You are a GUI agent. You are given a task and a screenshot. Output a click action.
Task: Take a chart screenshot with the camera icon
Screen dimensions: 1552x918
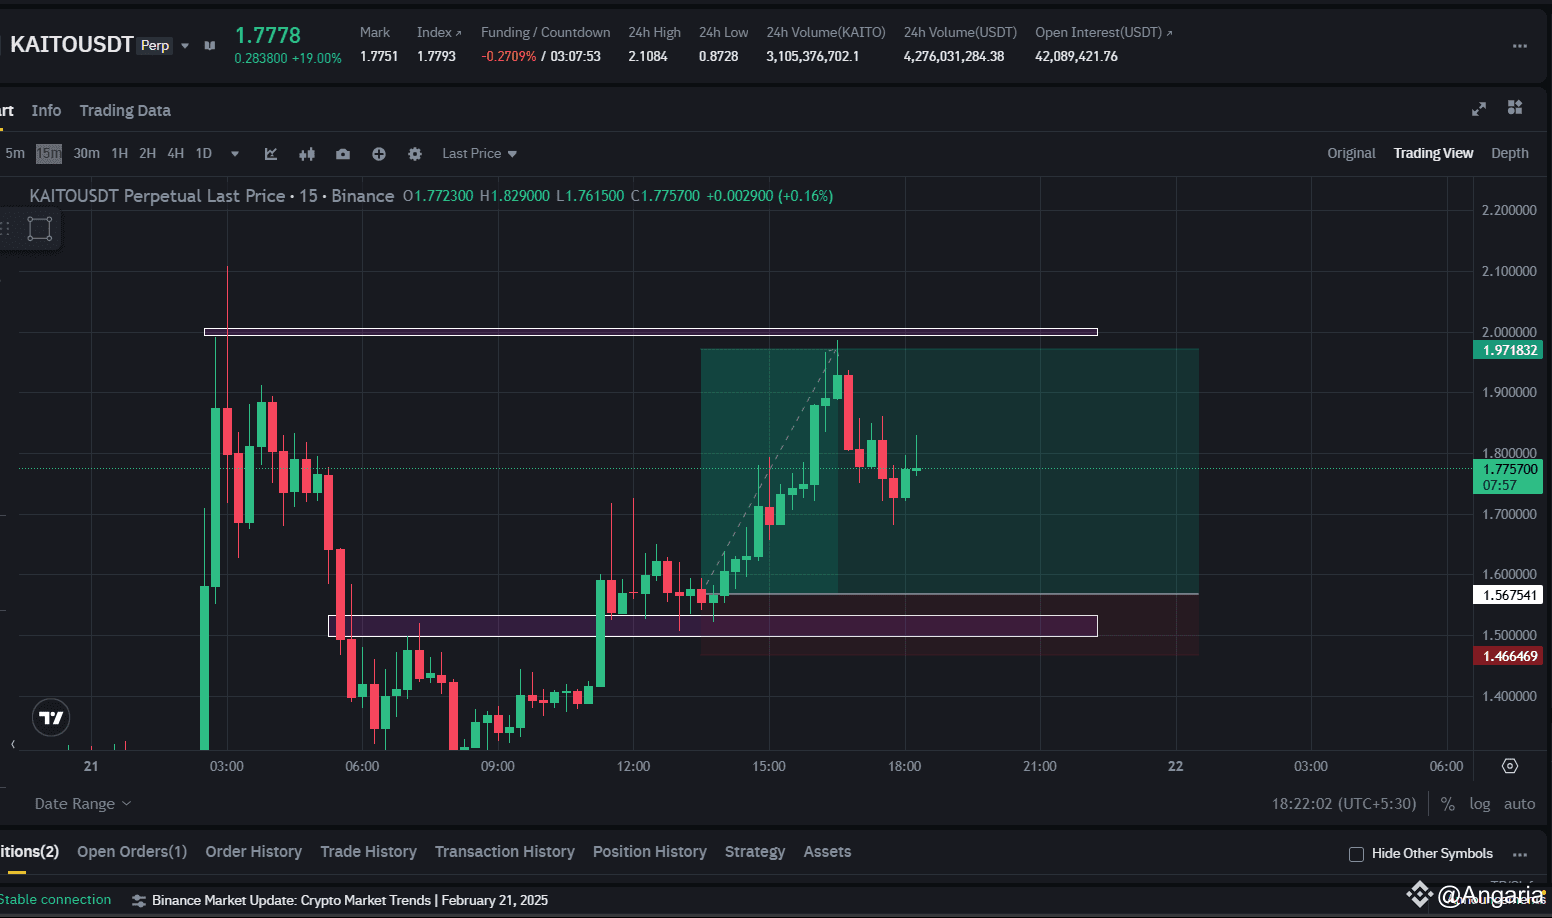pyautogui.click(x=343, y=153)
